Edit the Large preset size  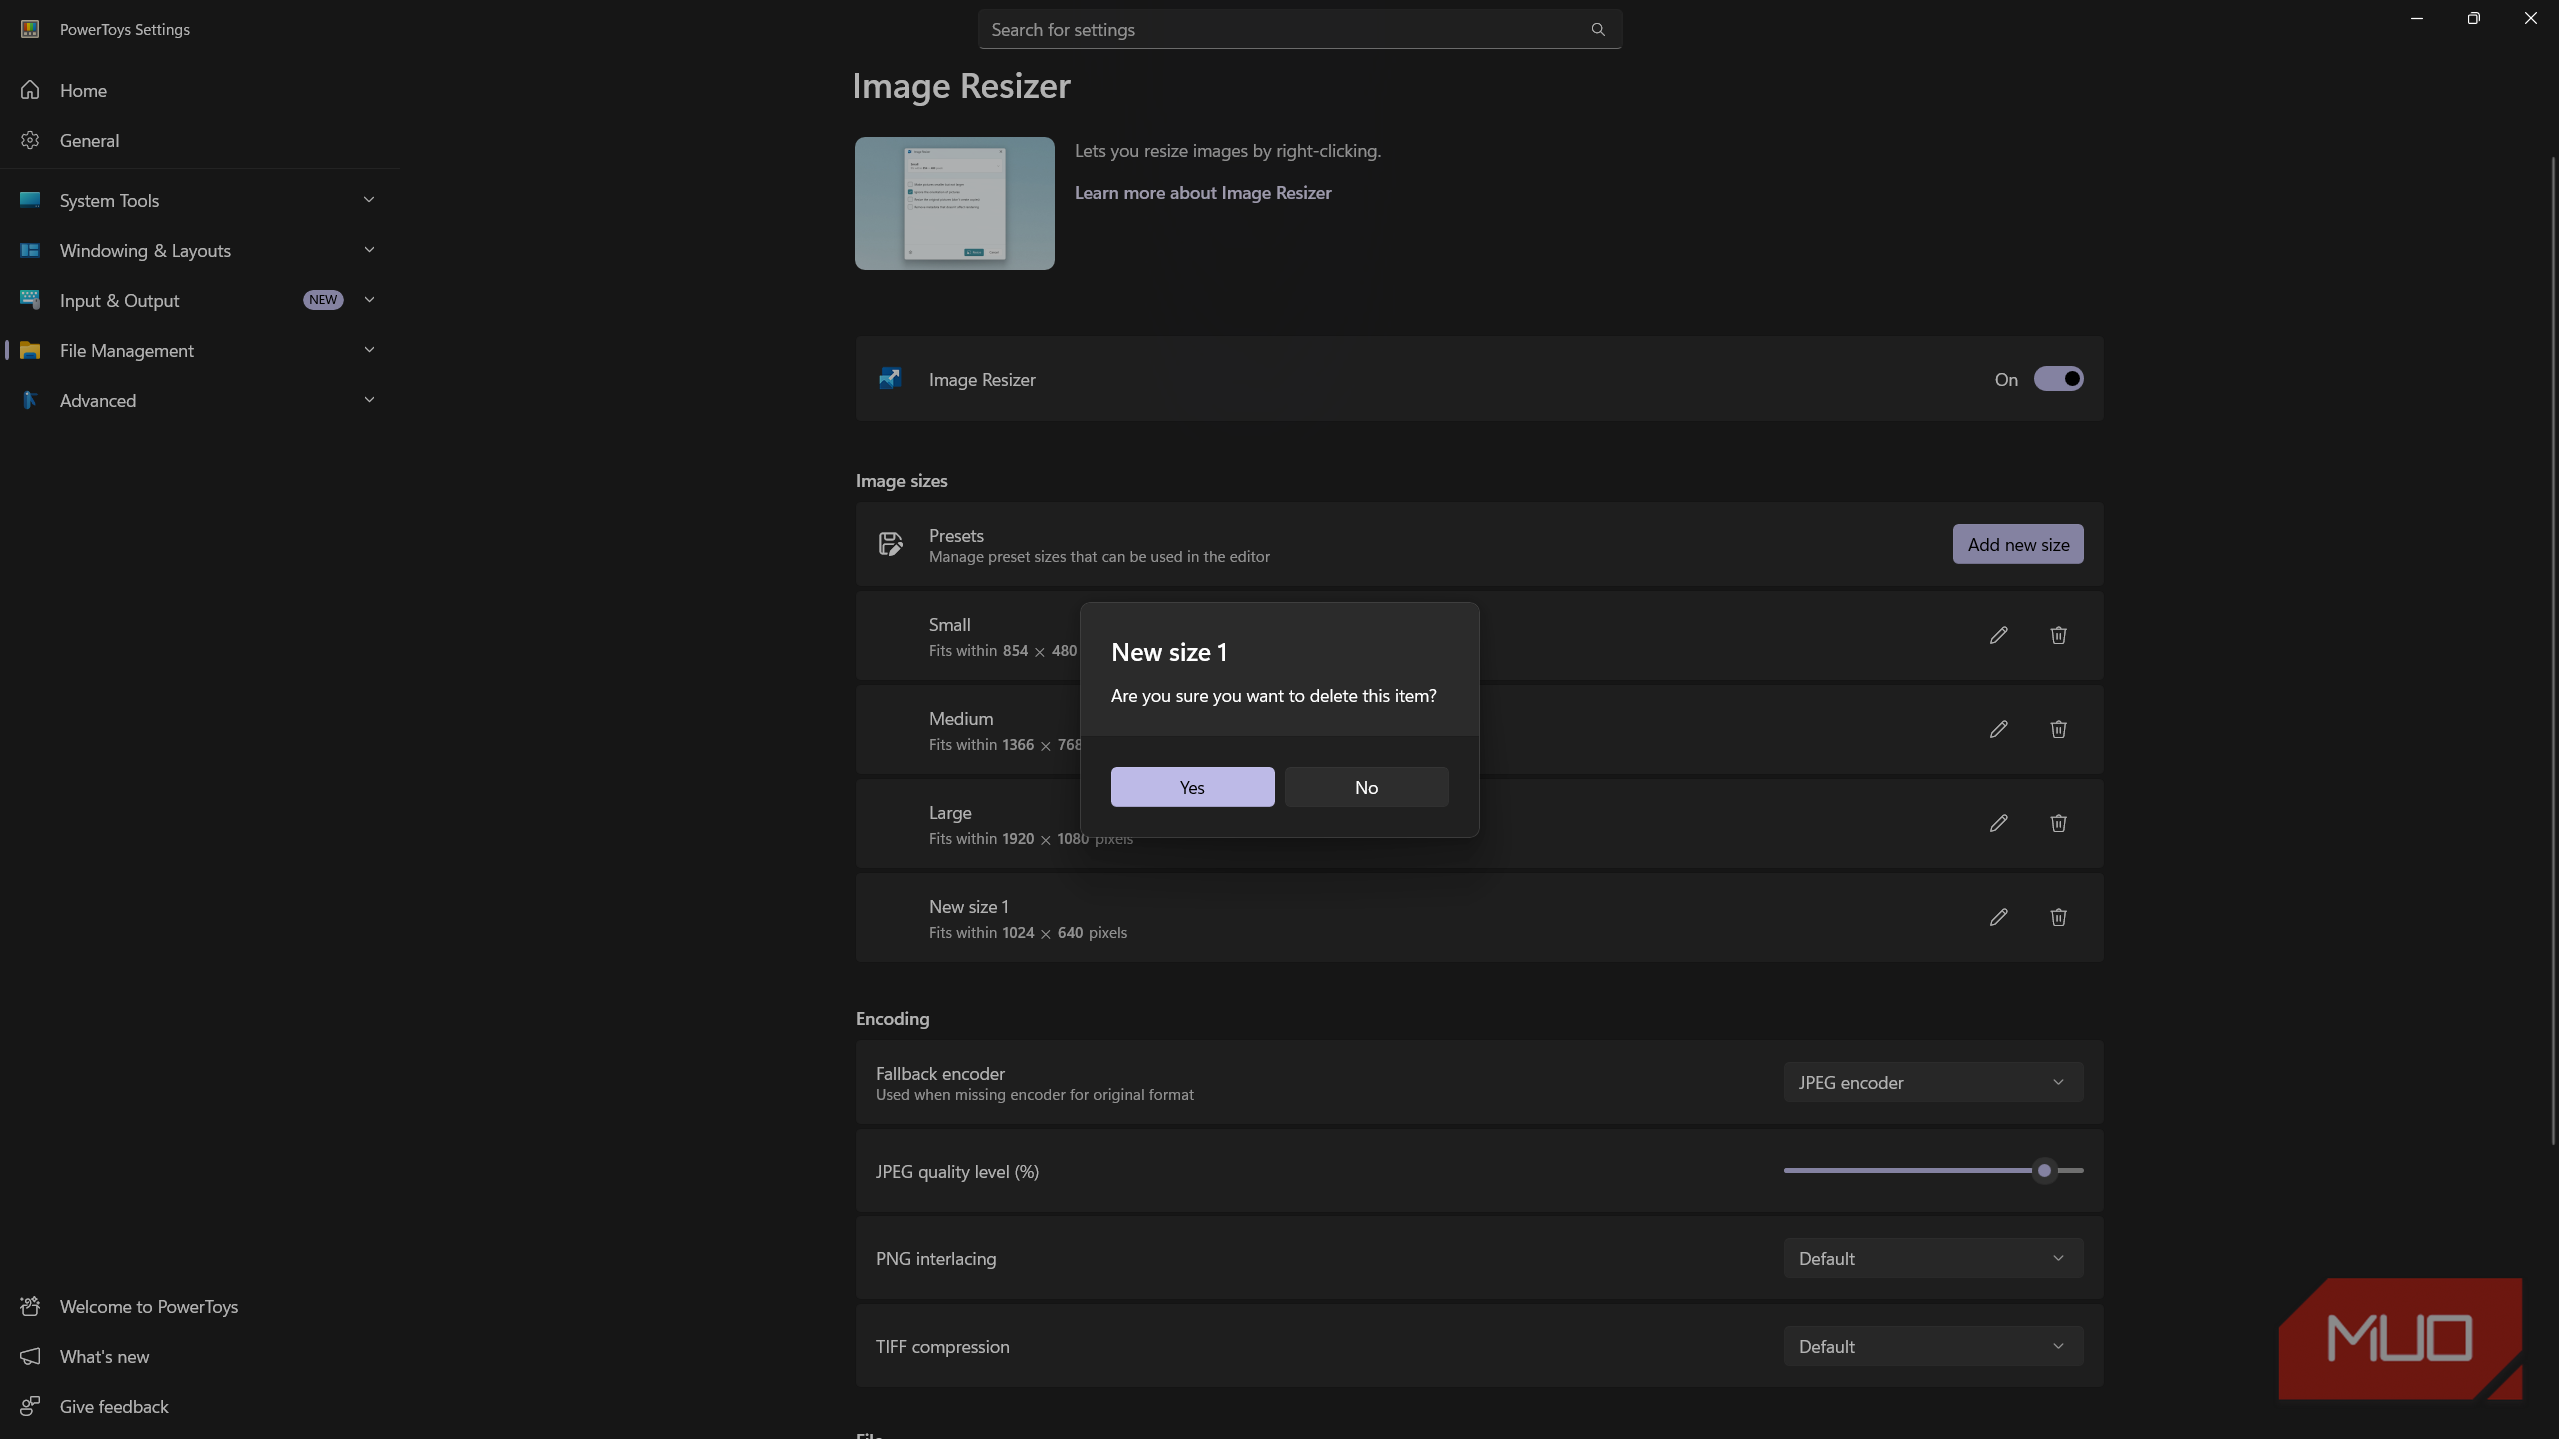pos(1998,823)
